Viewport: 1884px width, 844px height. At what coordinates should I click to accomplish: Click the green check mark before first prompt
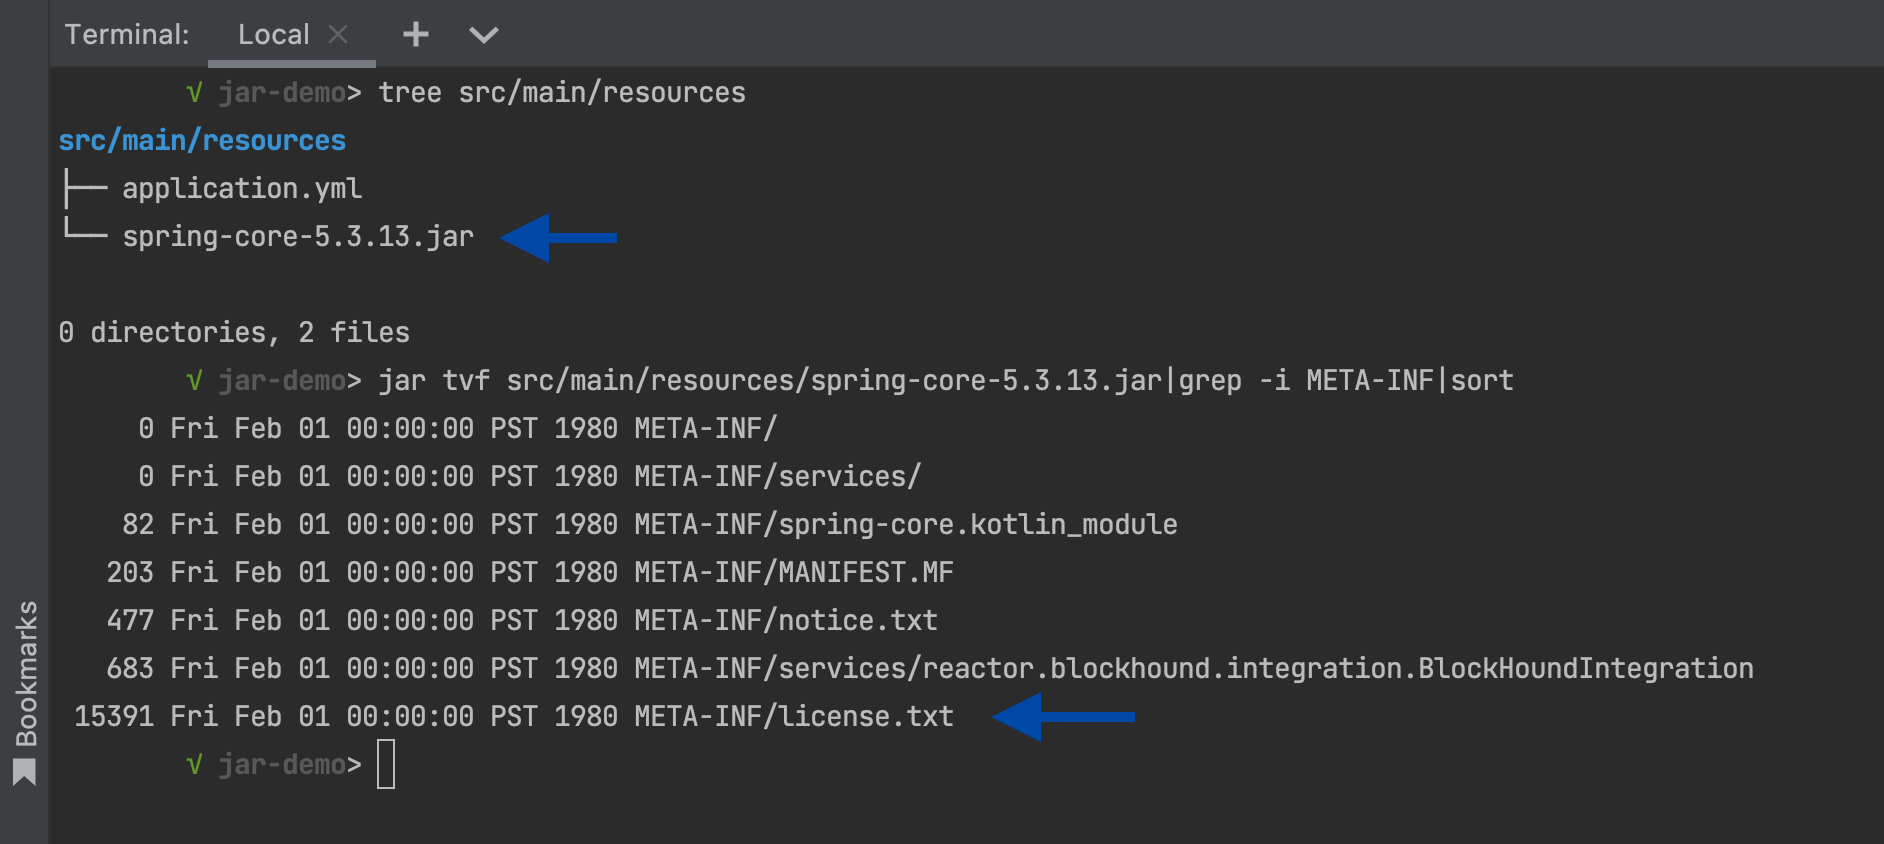click(x=194, y=93)
